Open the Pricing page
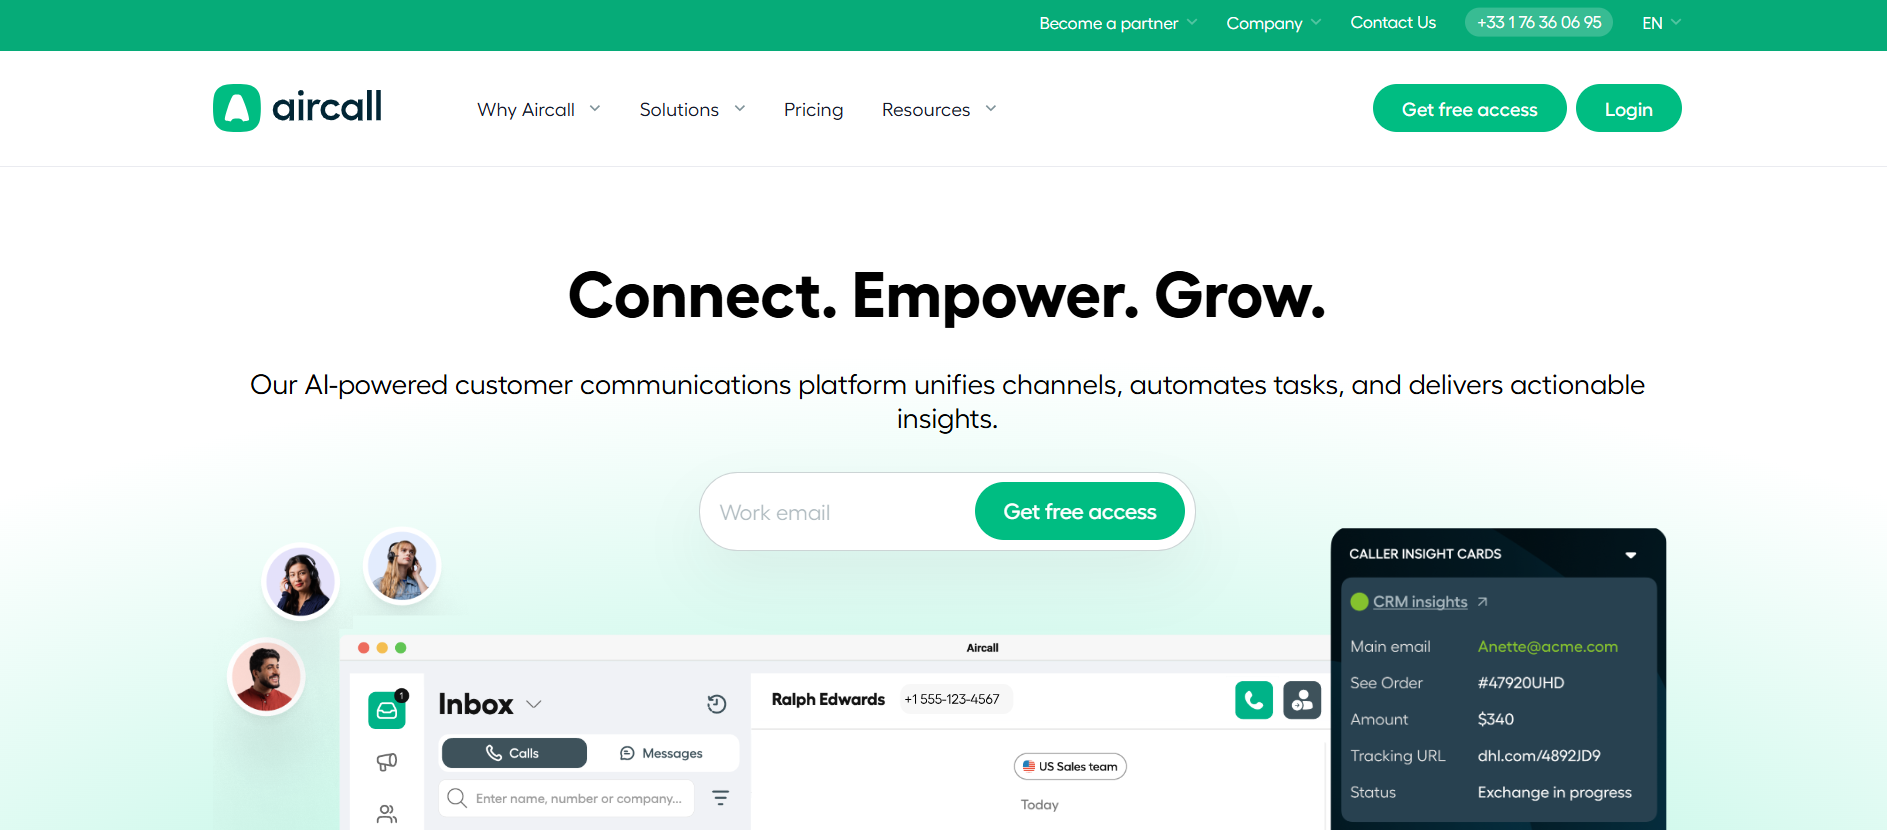1887x830 pixels. tap(813, 109)
